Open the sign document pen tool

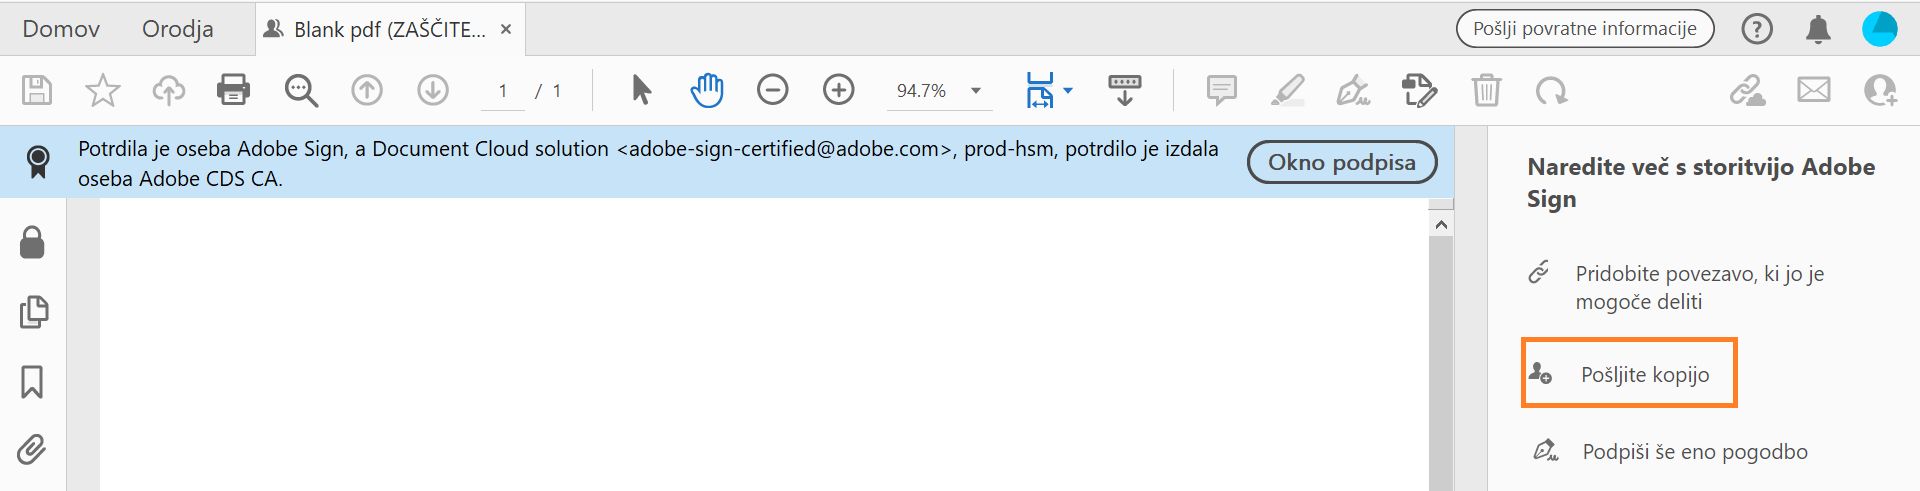(1353, 91)
